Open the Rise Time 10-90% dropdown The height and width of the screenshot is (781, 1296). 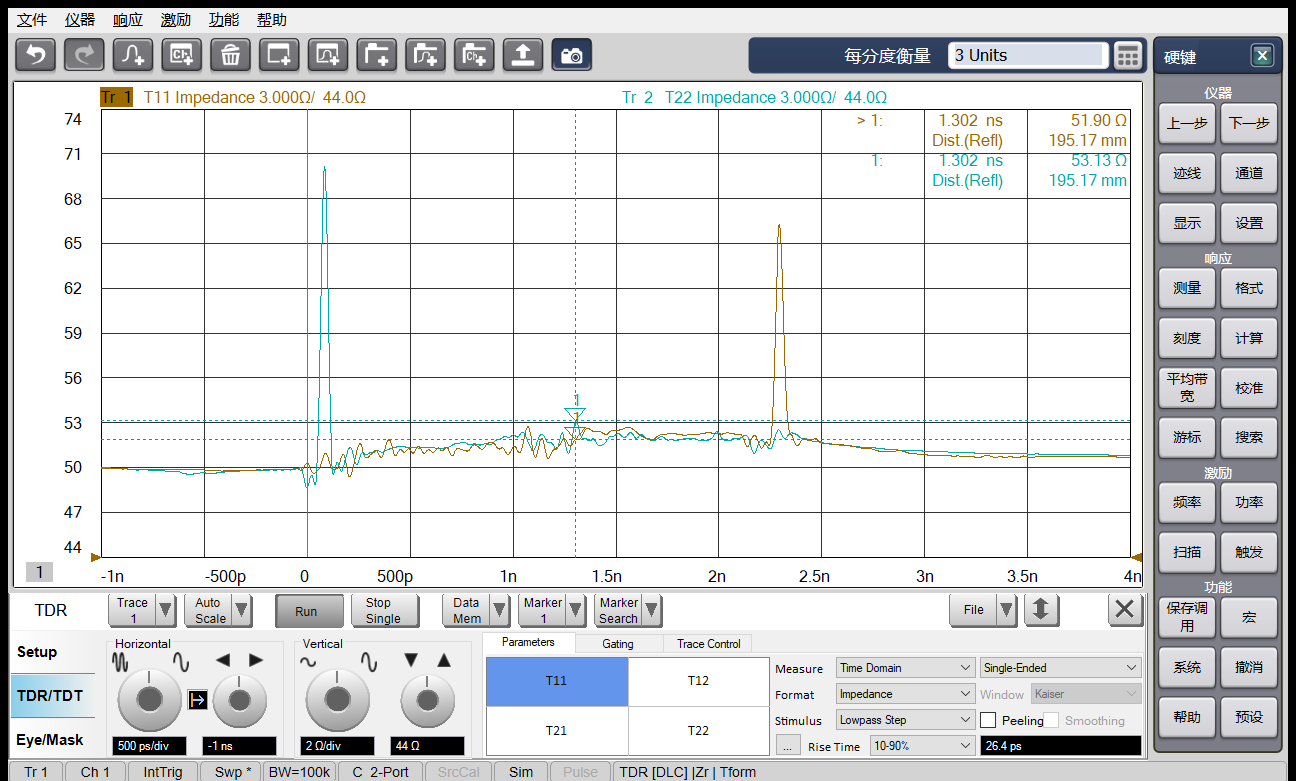(x=923, y=746)
